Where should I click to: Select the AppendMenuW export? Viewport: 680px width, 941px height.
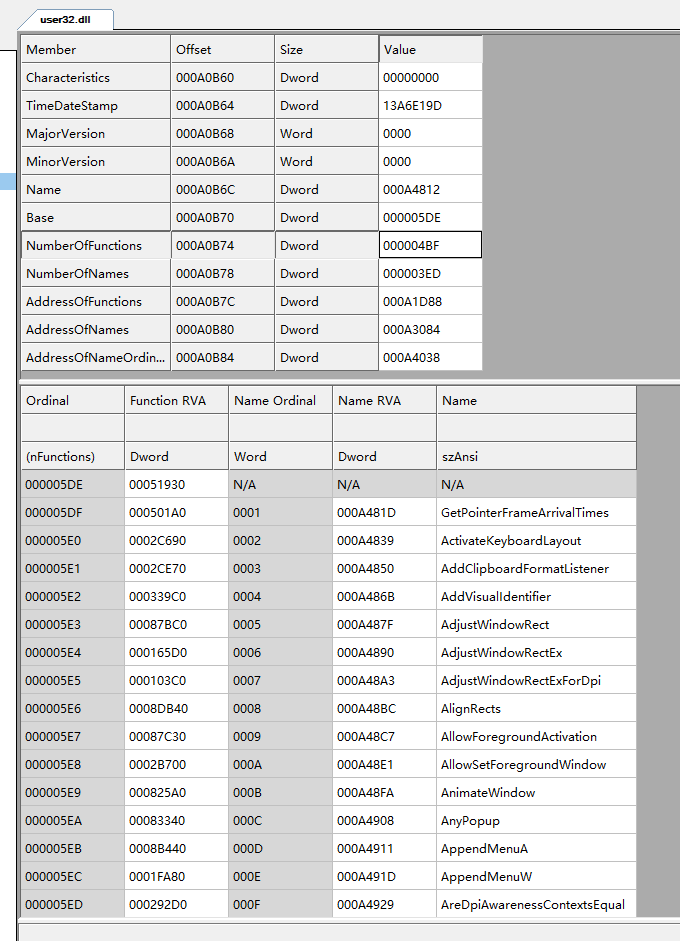537,877
